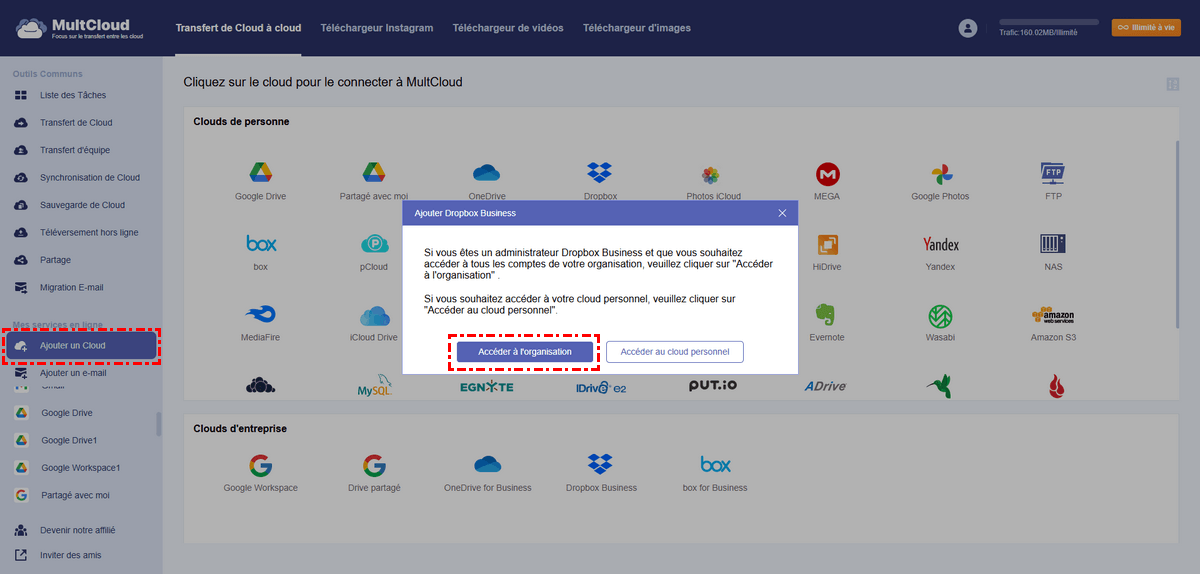Switch to Téléchargeur Instagram tab
The image size is (1200, 574).
377,28
